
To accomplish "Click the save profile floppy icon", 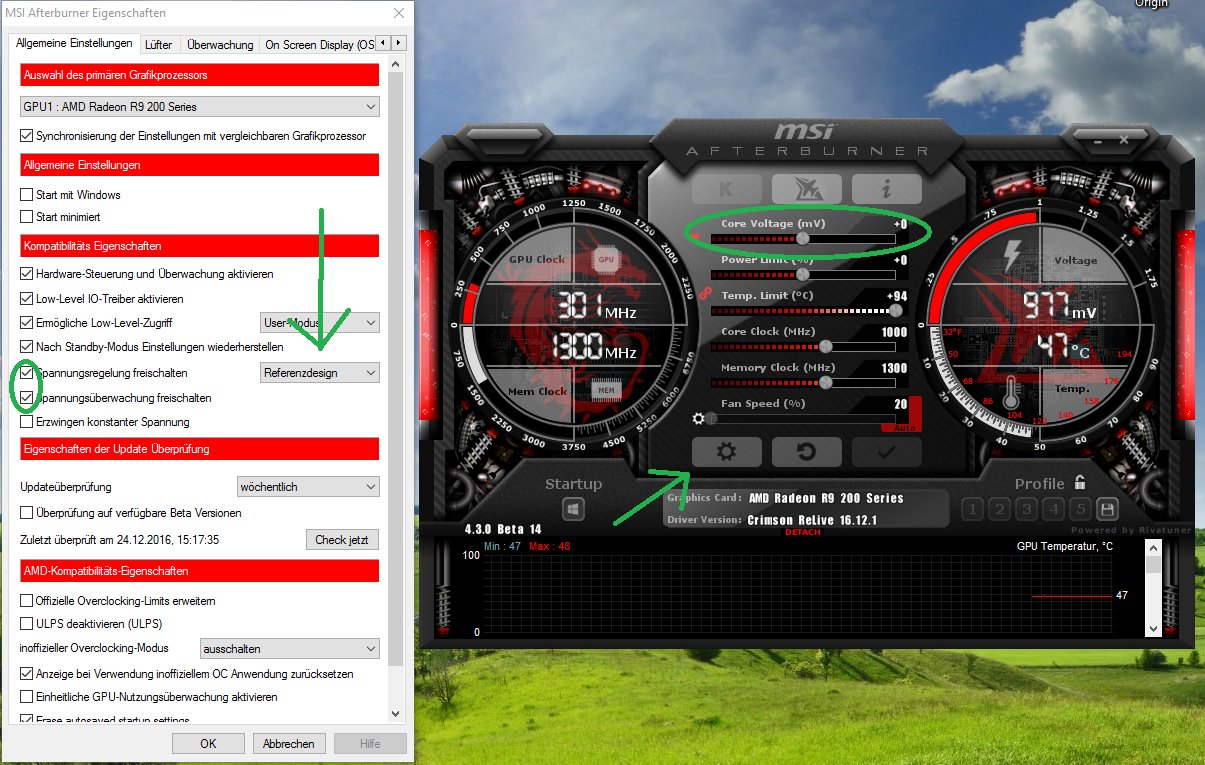I will pos(1107,509).
